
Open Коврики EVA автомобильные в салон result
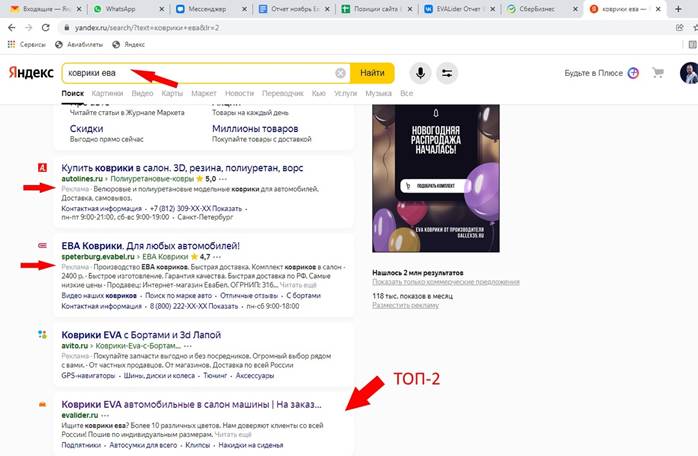pyautogui.click(x=191, y=404)
